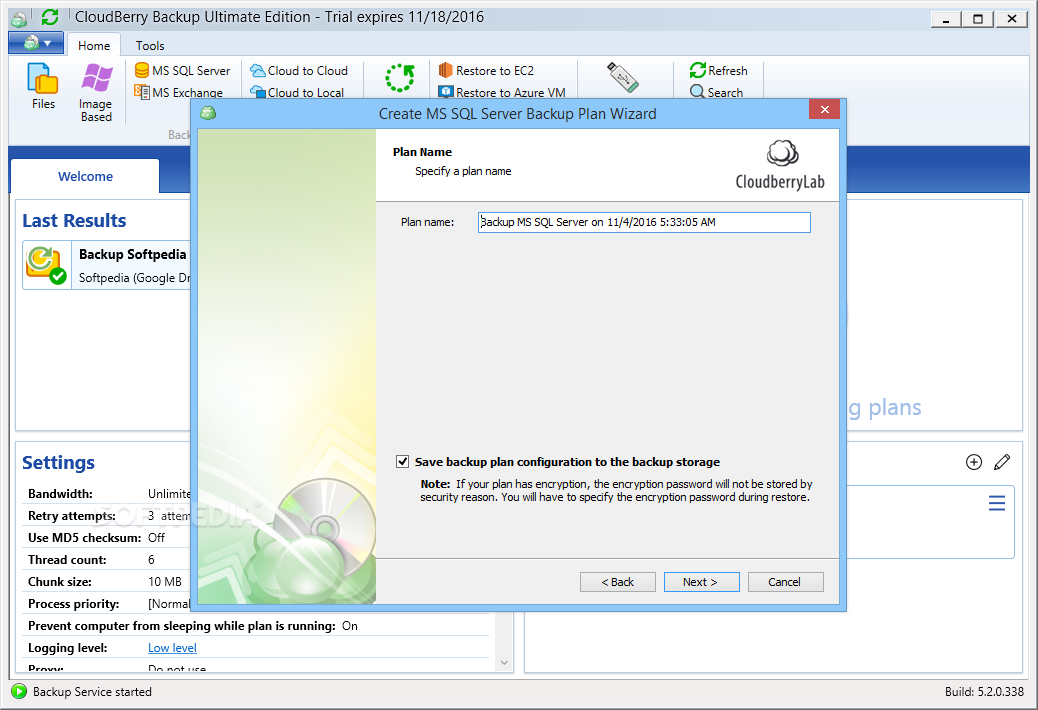Select Cloud to Cloud backup
This screenshot has width=1038, height=710.
coord(299,71)
